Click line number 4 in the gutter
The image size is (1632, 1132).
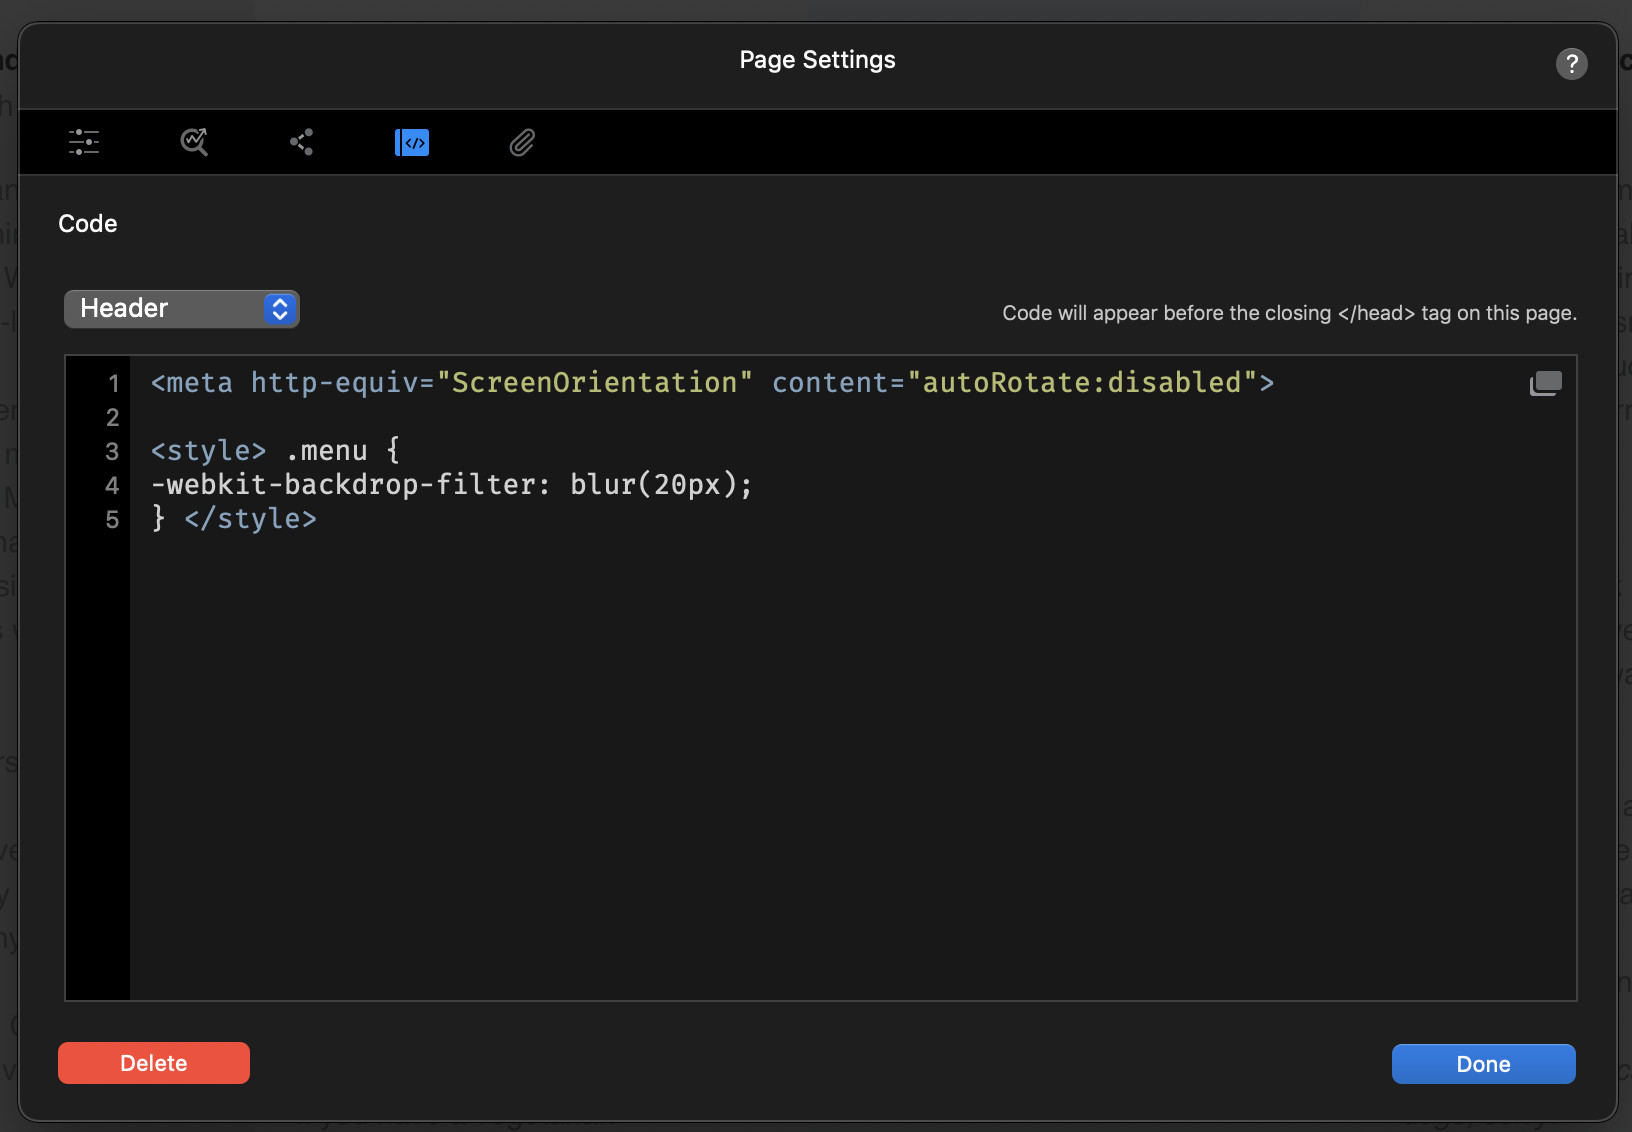112,486
